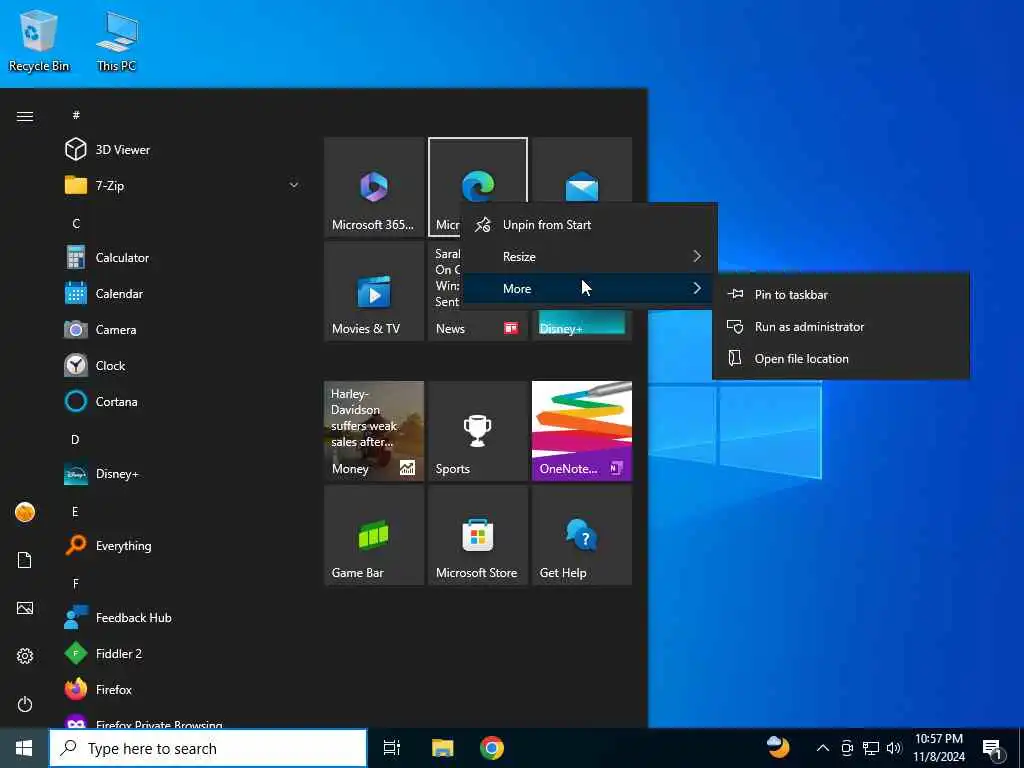Open the Get Help tile
The image size is (1024, 768).
pos(582,535)
